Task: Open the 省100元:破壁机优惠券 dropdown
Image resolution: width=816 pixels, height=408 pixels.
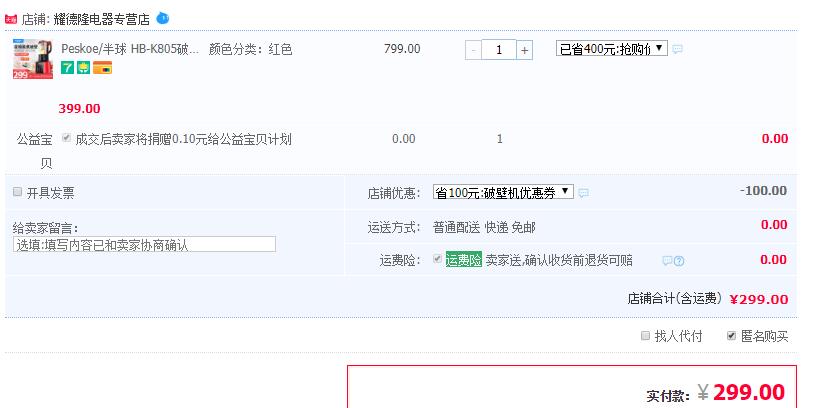Action: coord(503,192)
